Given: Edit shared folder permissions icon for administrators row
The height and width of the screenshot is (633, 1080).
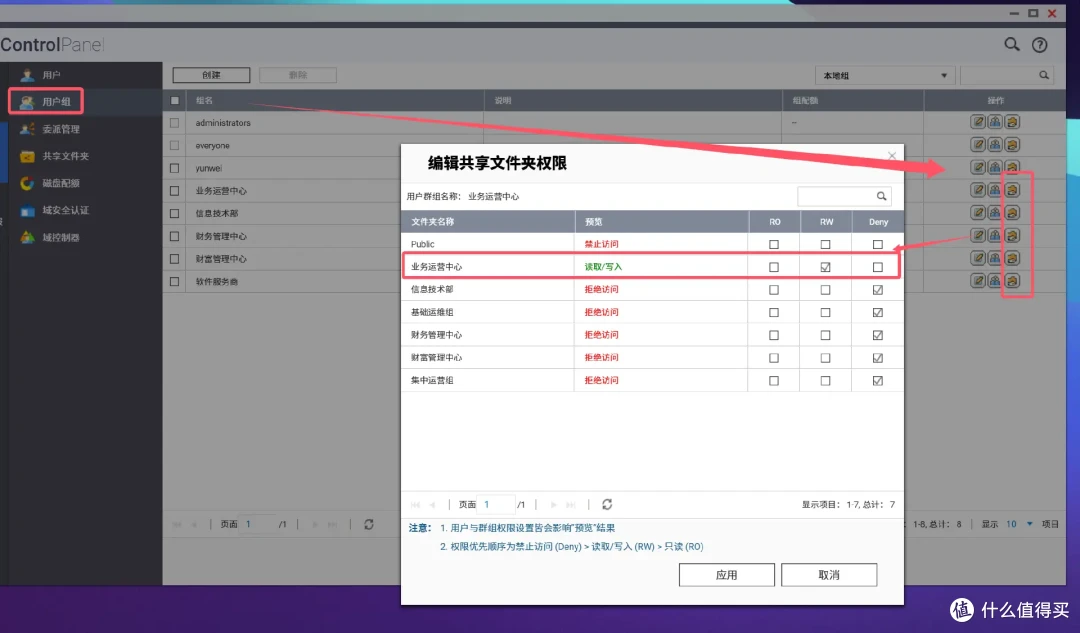Looking at the screenshot, I should [x=1012, y=122].
